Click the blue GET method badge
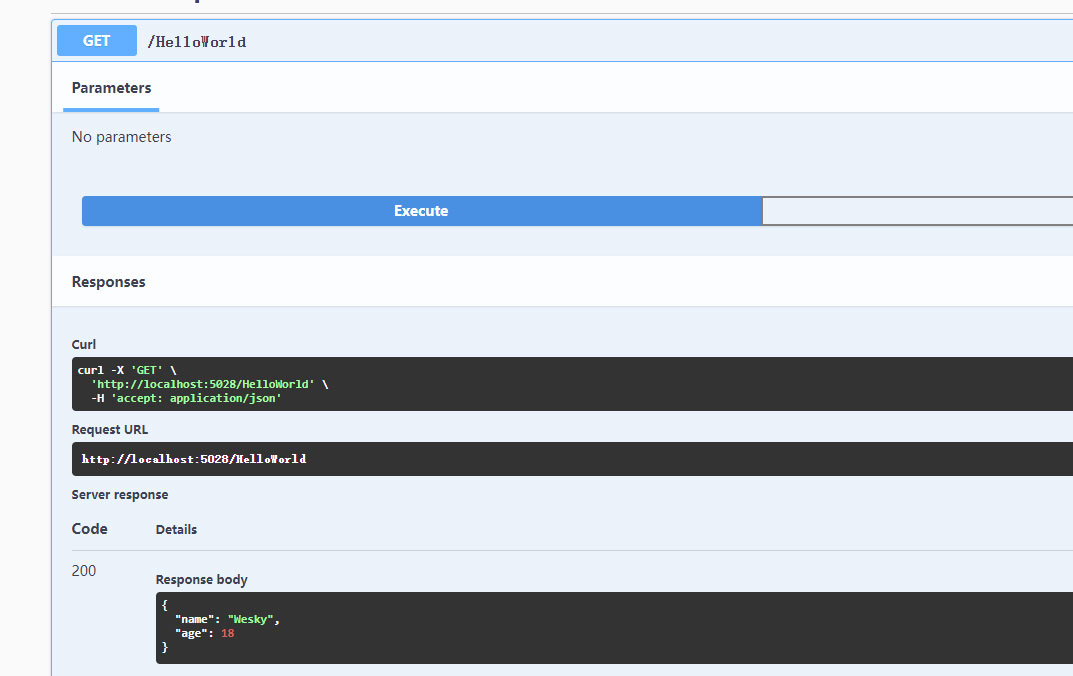Image resolution: width=1073 pixels, height=676 pixels. tap(97, 41)
